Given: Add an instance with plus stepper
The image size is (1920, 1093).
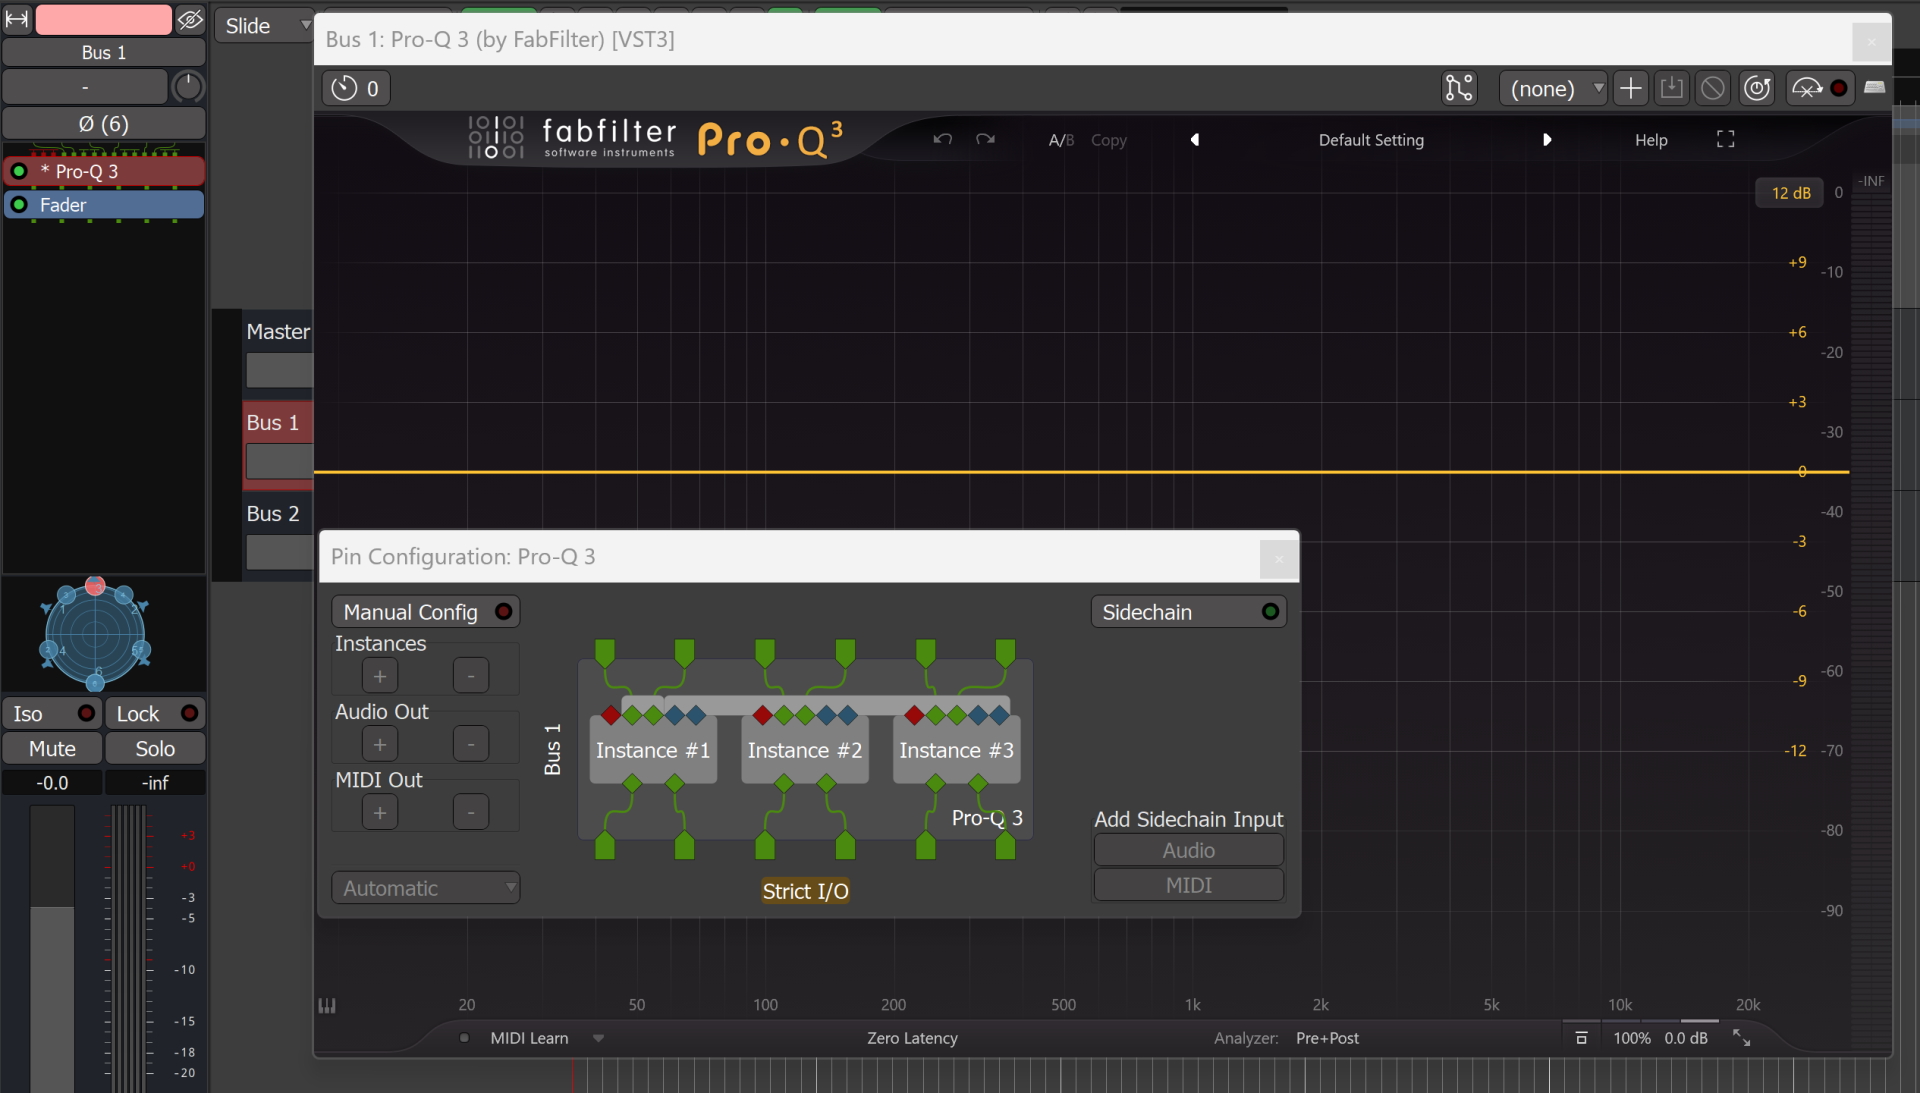Looking at the screenshot, I should (x=380, y=676).
